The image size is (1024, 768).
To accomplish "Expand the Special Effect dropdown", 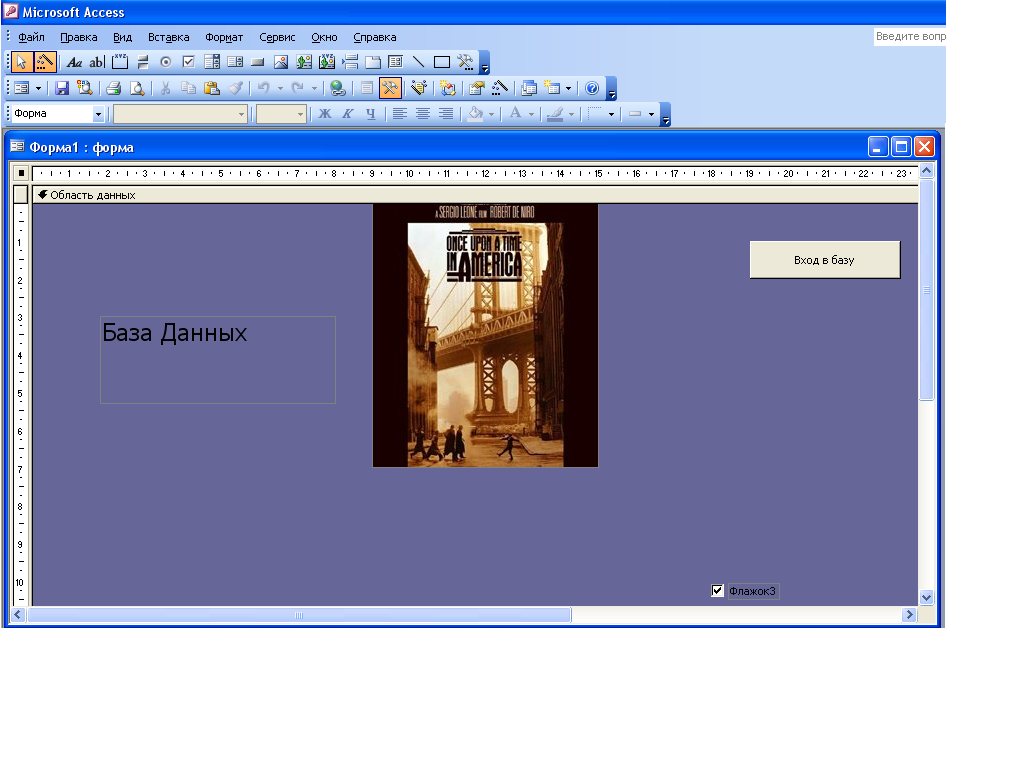I will (651, 114).
